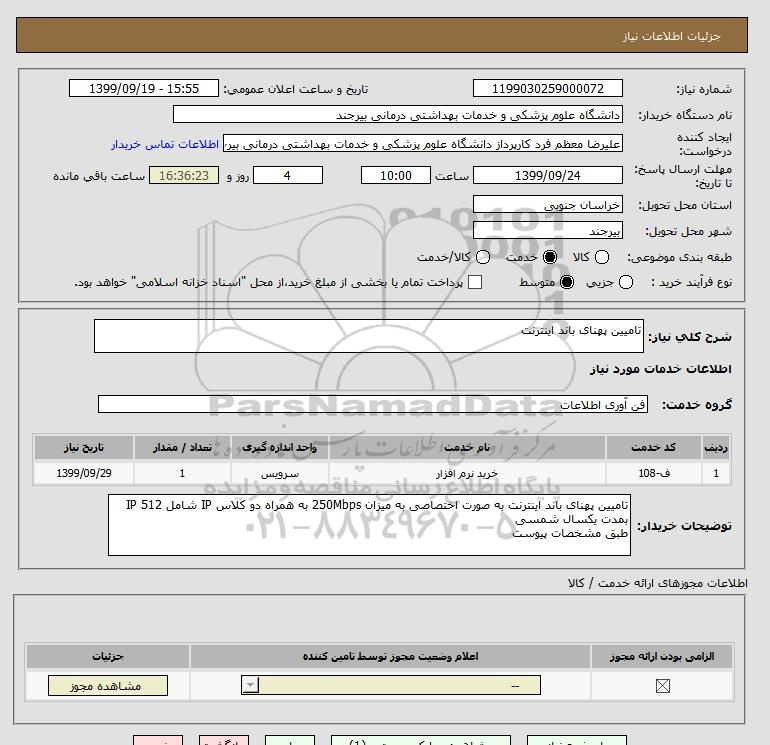This screenshot has width=770, height=745.
Task: Click the need number field 1199030259000072
Action: click(x=548, y=88)
